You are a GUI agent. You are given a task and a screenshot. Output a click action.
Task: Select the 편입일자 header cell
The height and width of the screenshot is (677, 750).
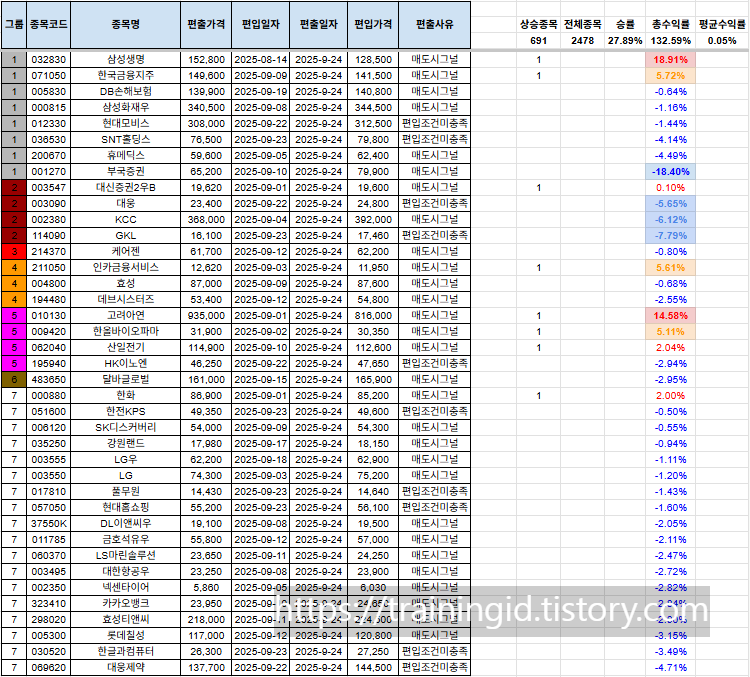pyautogui.click(x=261, y=24)
